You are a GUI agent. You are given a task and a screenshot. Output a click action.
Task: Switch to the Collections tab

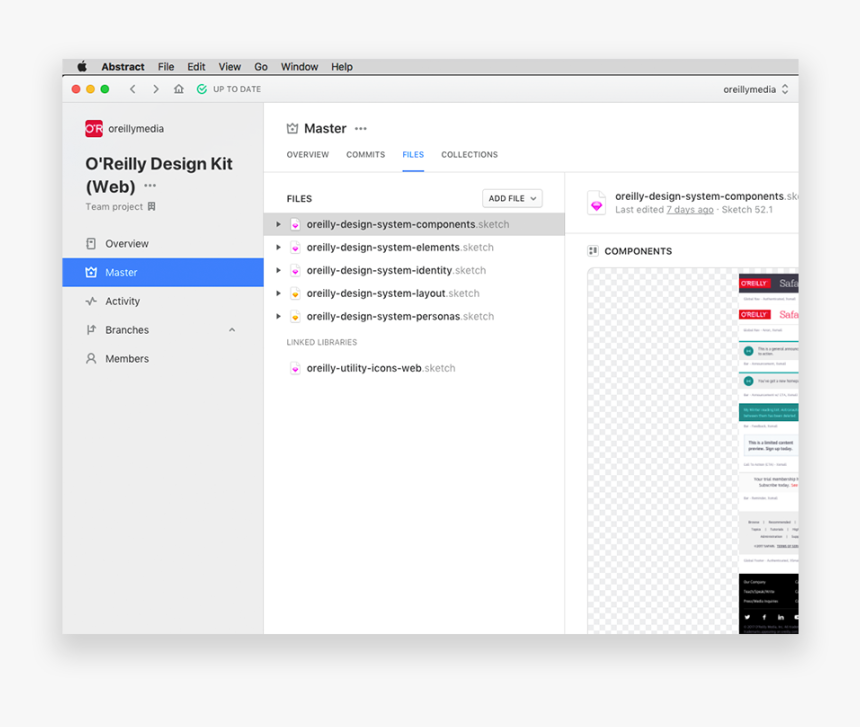[469, 155]
